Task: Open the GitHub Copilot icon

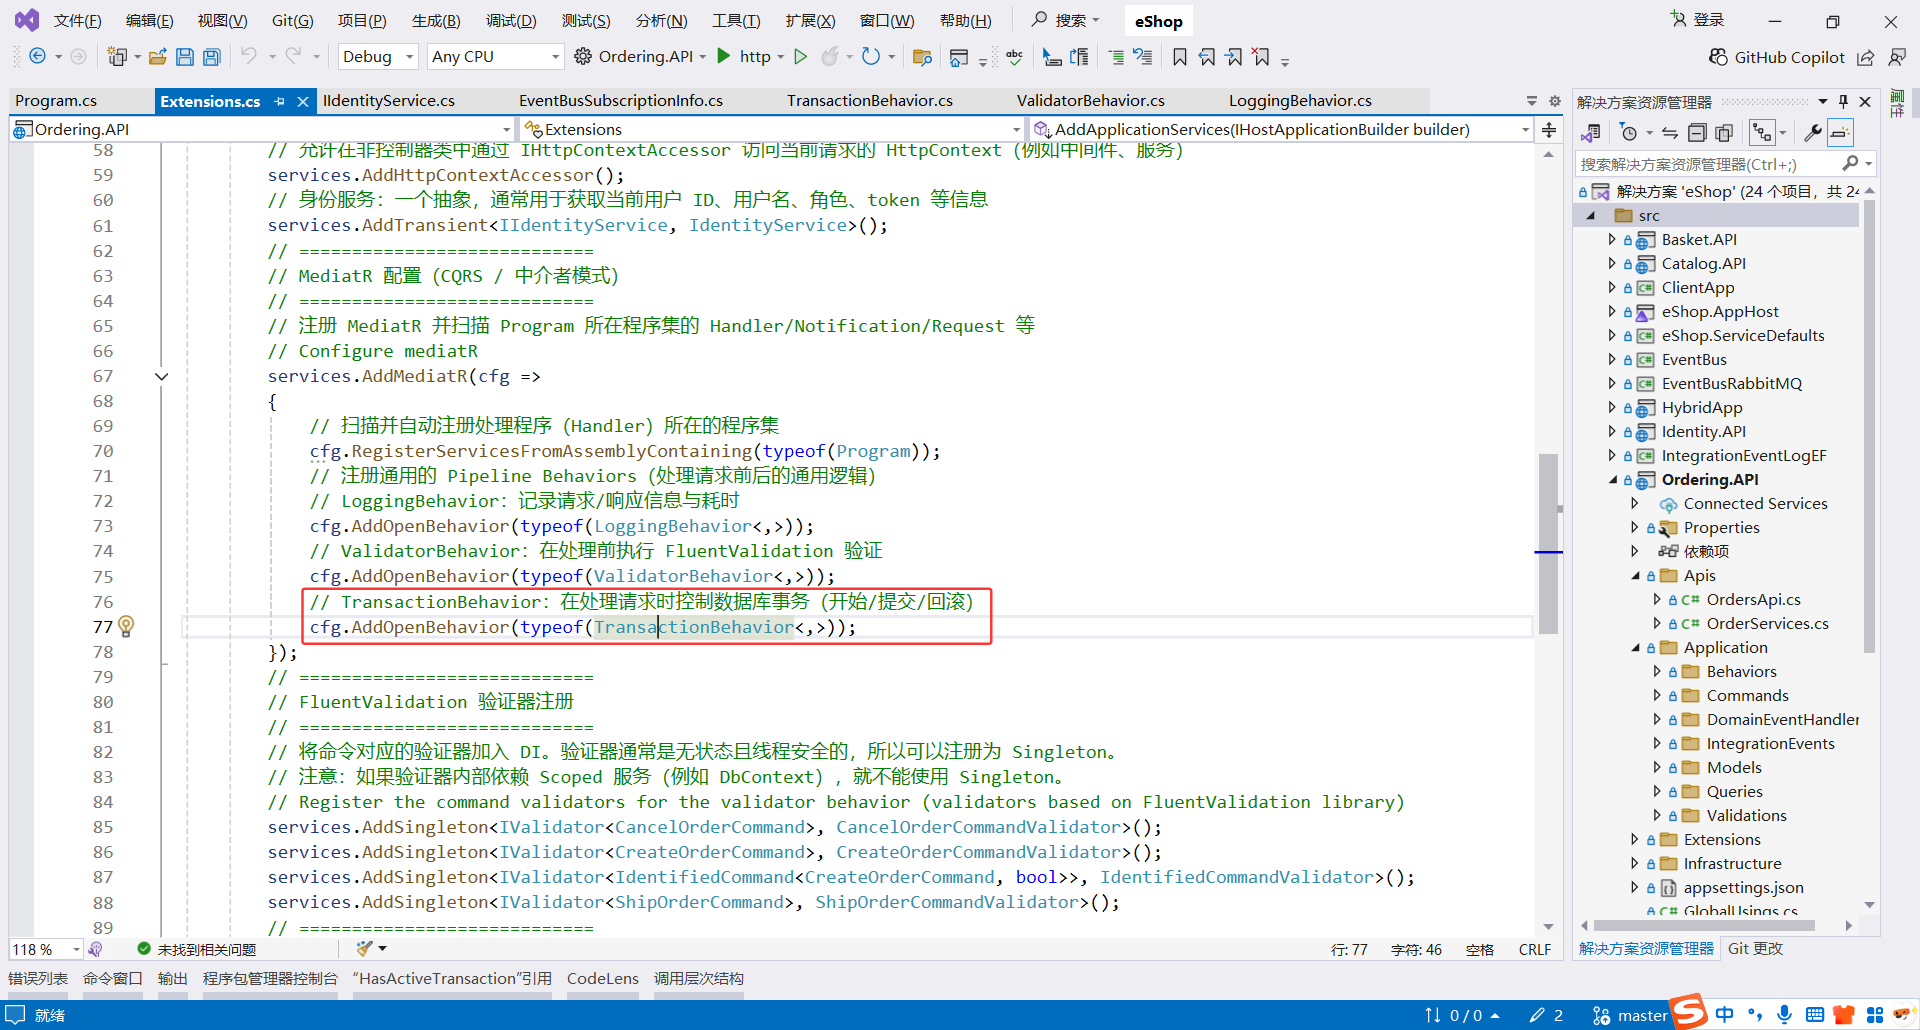Action: pos(1718,57)
